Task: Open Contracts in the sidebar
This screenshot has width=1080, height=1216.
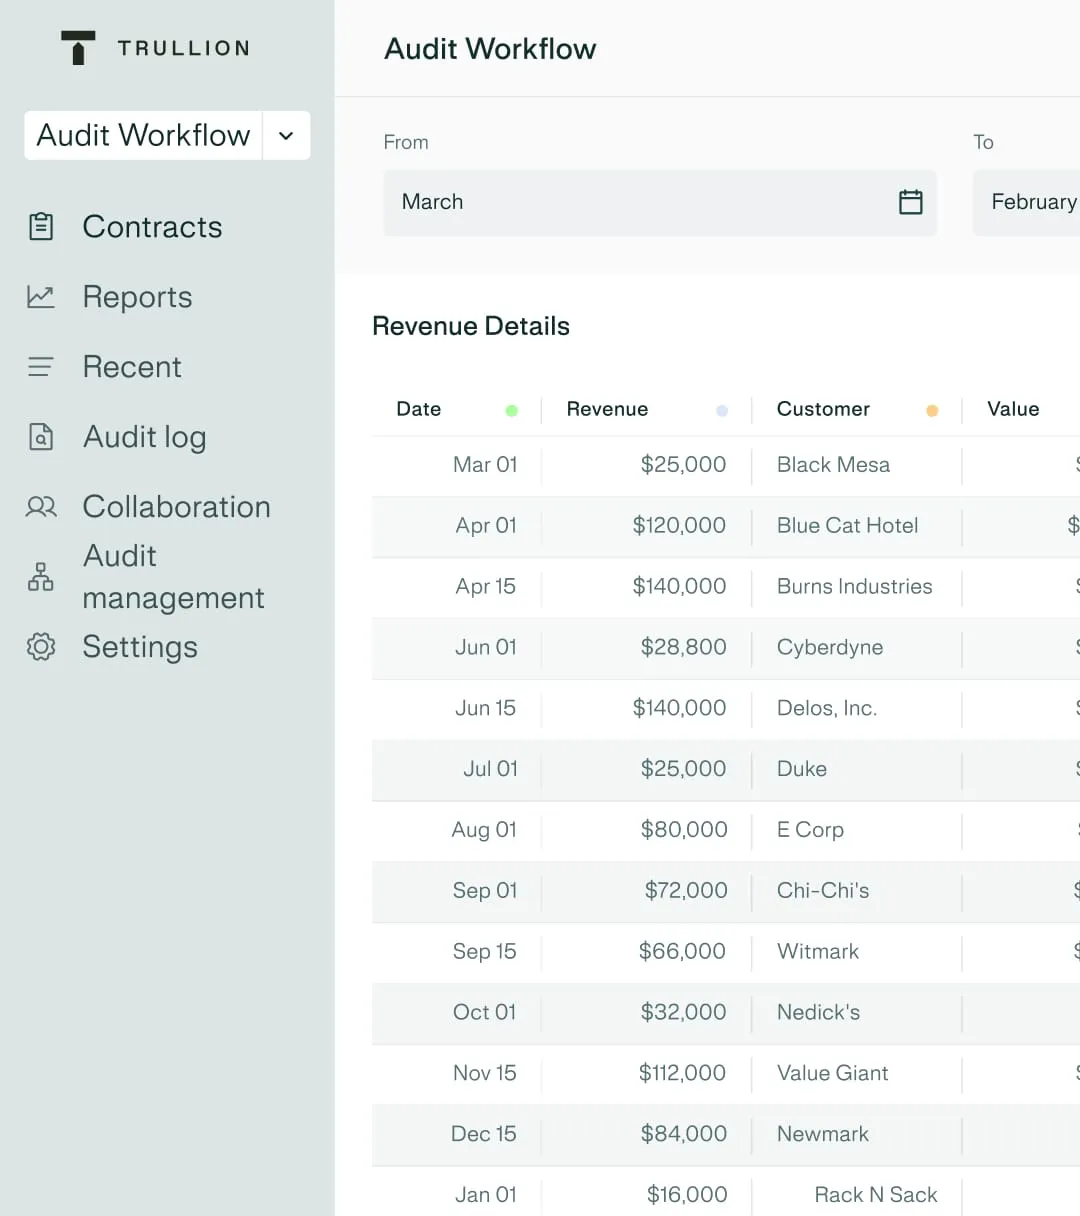Action: [x=152, y=227]
